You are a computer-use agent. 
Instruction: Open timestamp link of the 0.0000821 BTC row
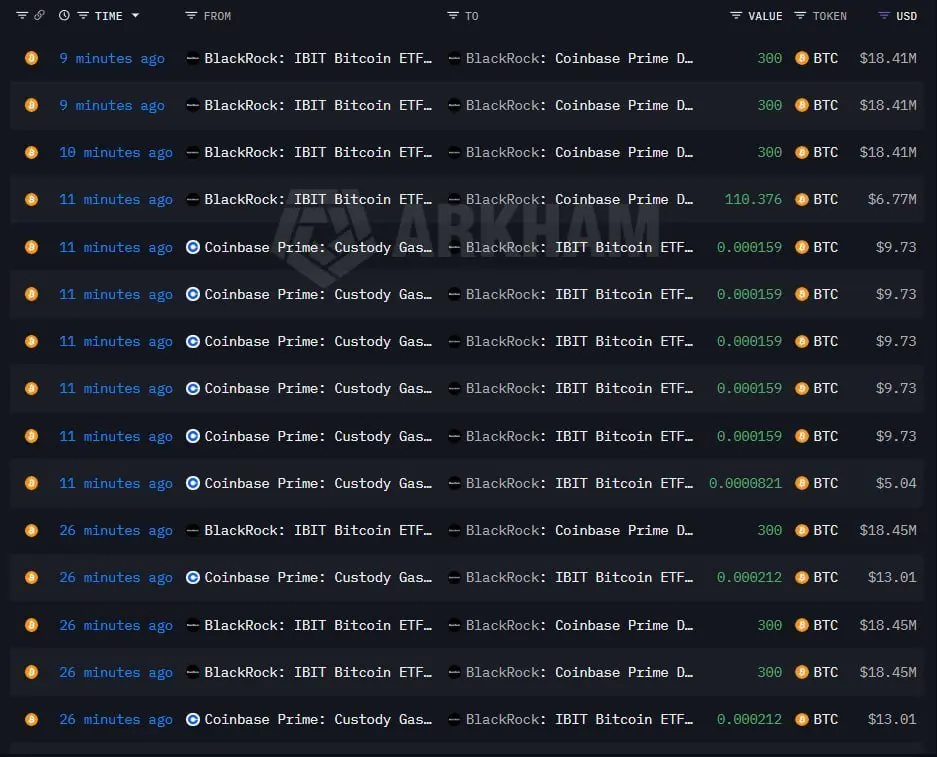116,483
